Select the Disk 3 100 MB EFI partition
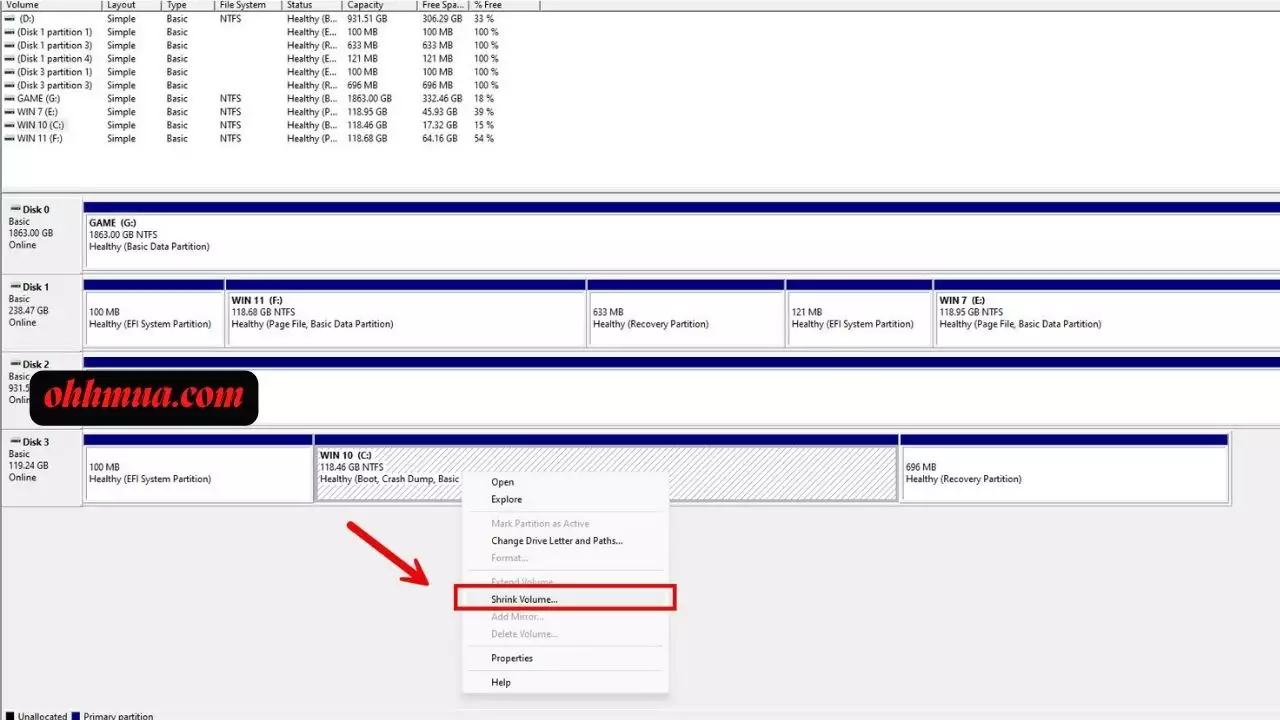Image resolution: width=1280 pixels, height=720 pixels. click(198, 468)
